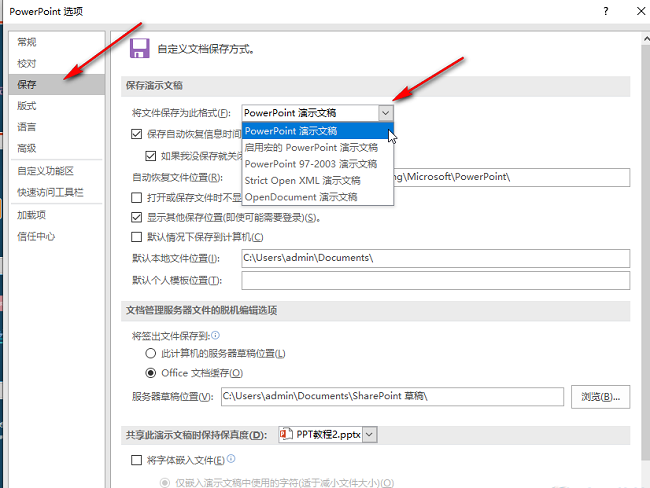Collapse the save format dropdown arrow
Image resolution: width=650 pixels, height=488 pixels.
(386, 113)
